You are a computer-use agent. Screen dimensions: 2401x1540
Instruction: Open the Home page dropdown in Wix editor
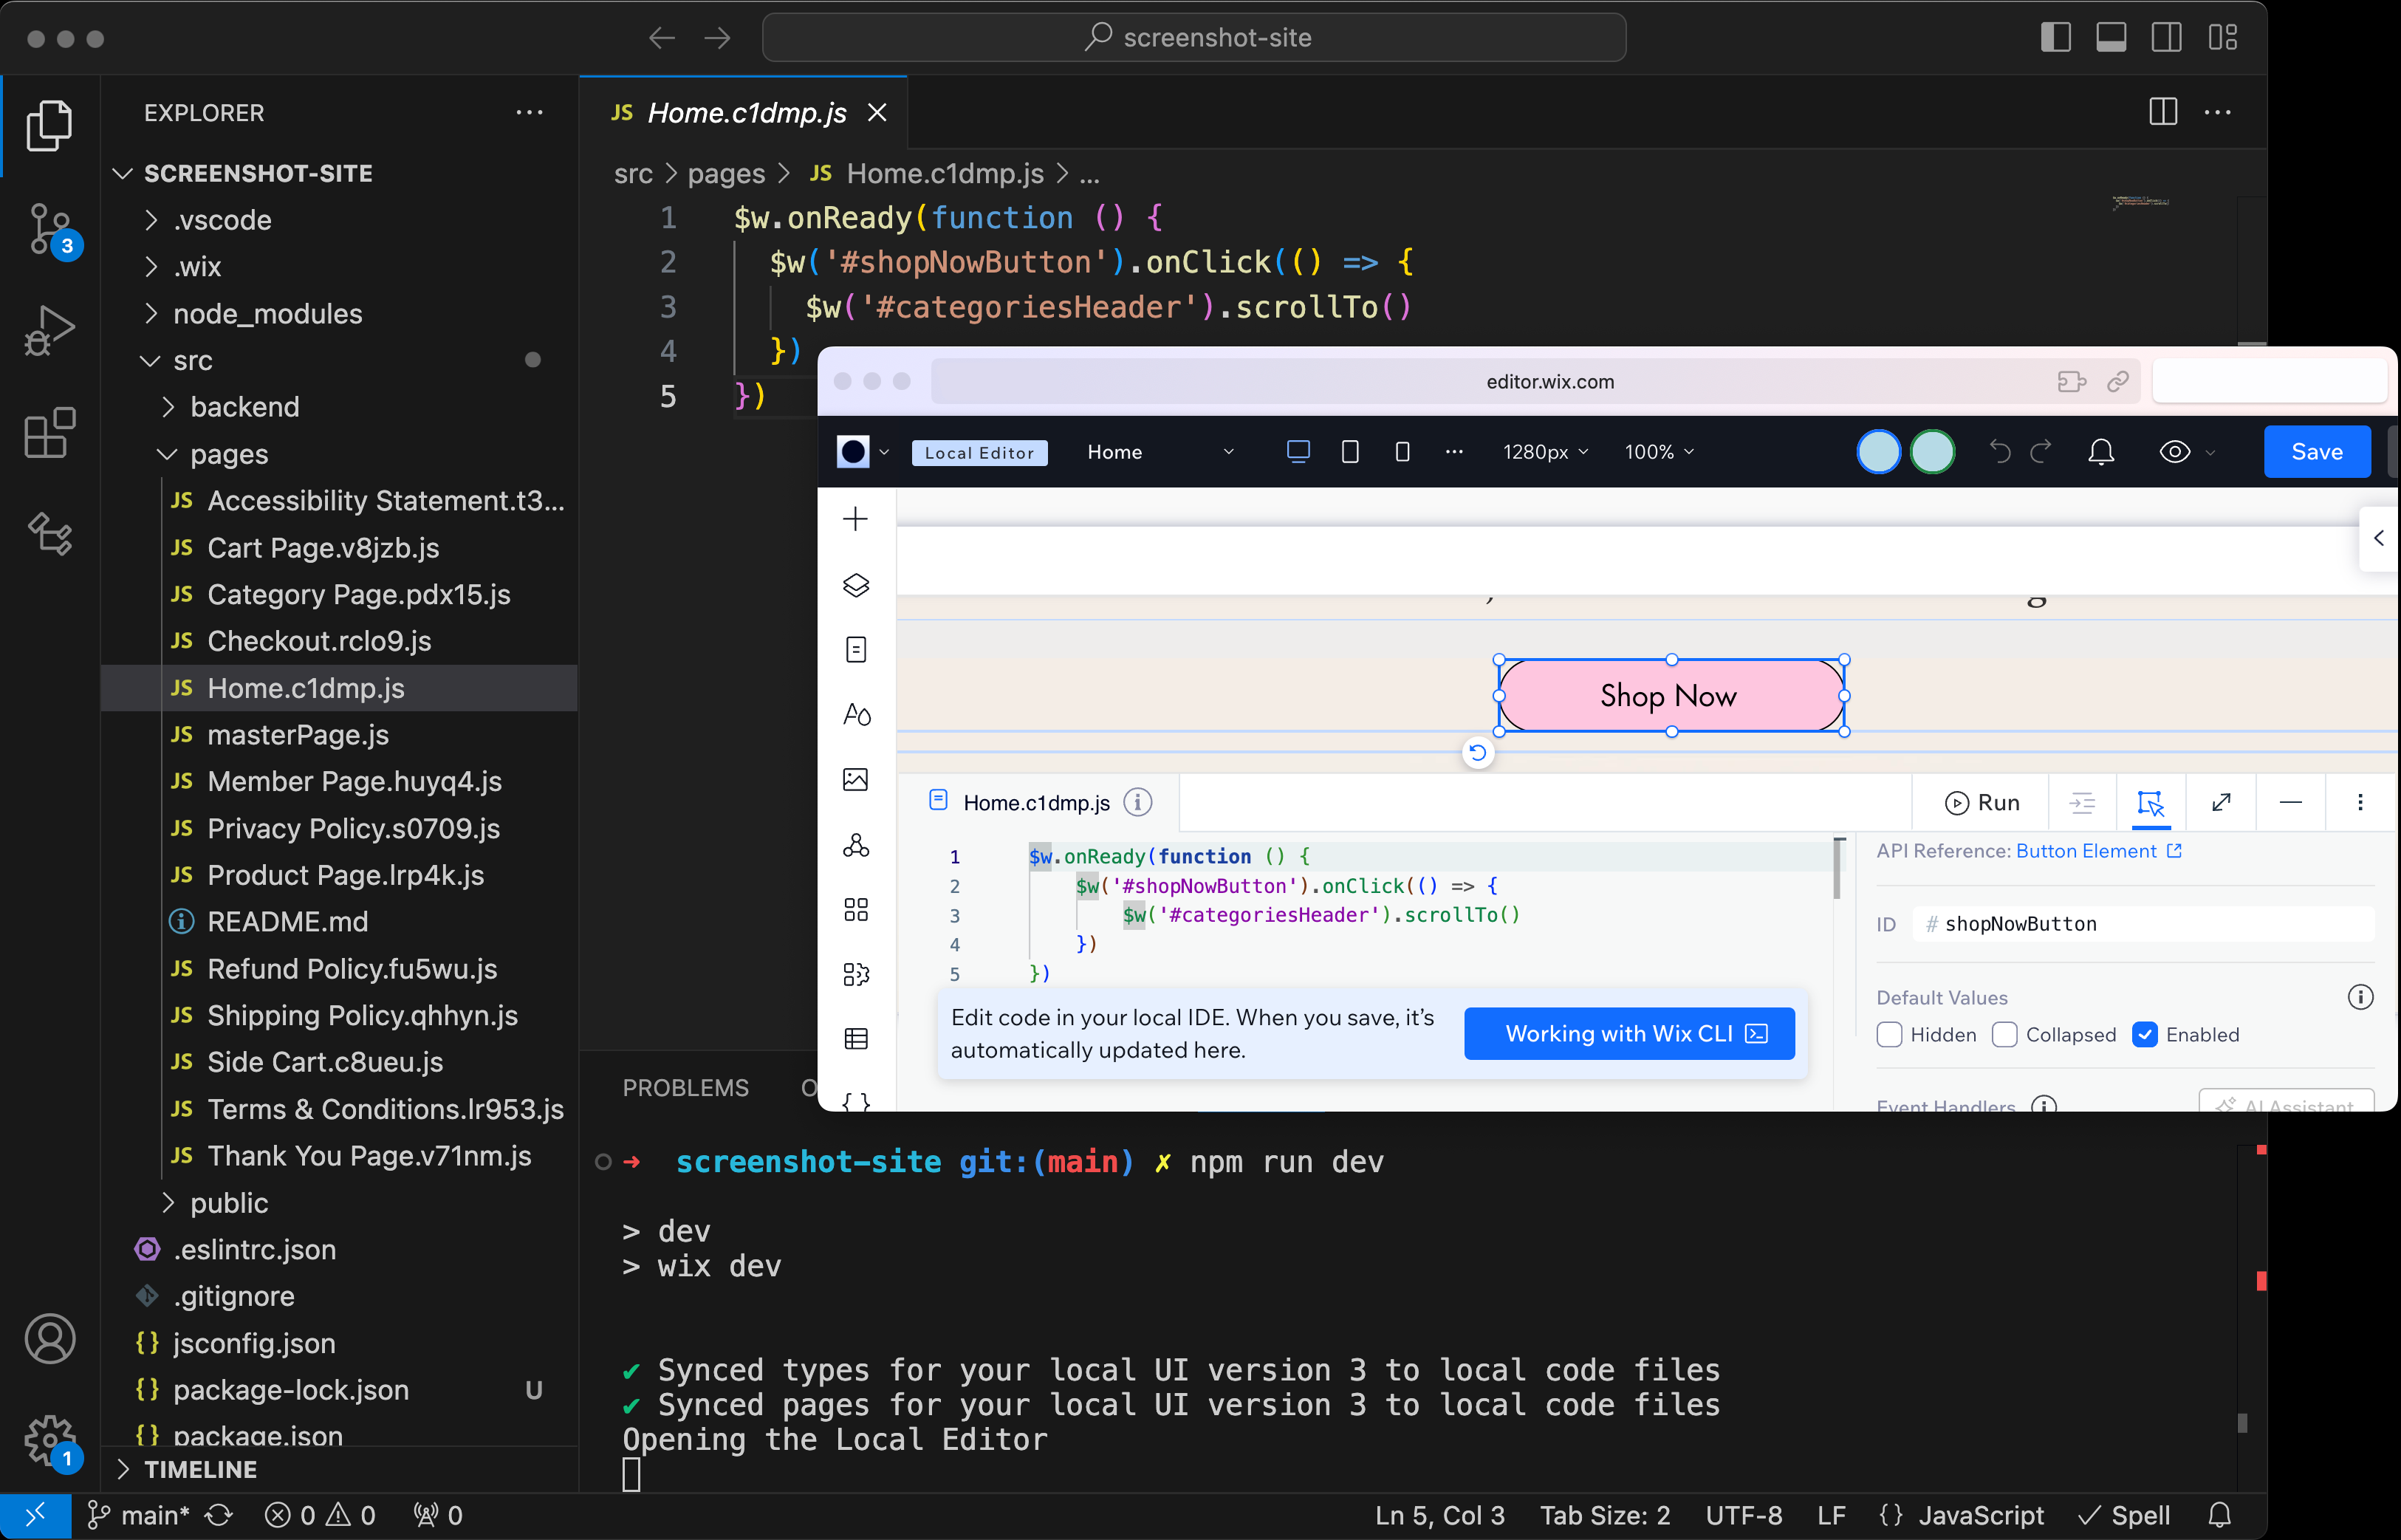tap(1160, 452)
